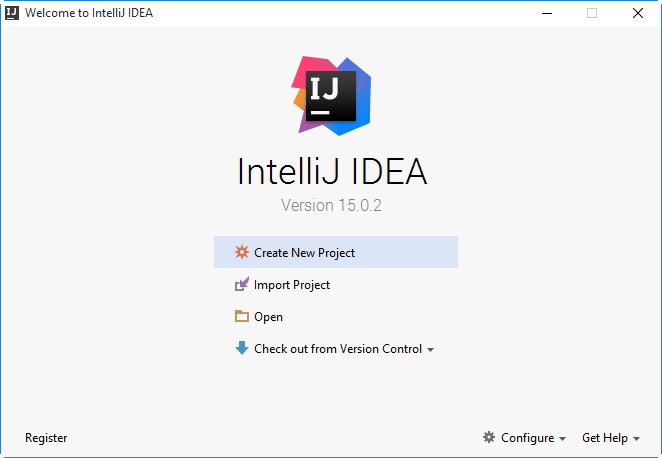The width and height of the screenshot is (662, 458).
Task: Close the Welcome to IntelliJ IDEA window
Action: pos(637,13)
